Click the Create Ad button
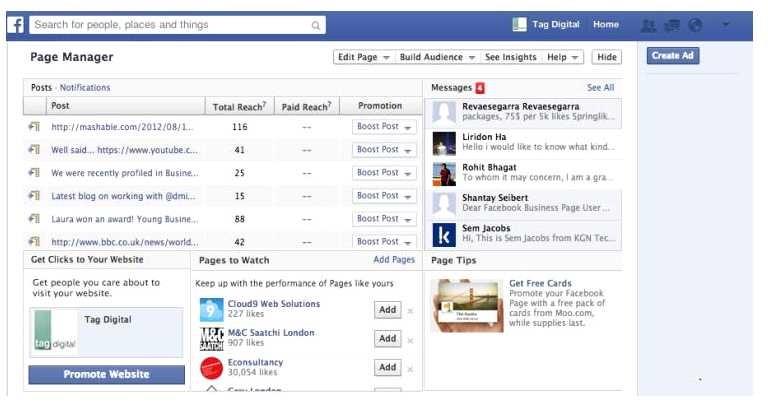The width and height of the screenshot is (768, 401). pyautogui.click(x=672, y=56)
